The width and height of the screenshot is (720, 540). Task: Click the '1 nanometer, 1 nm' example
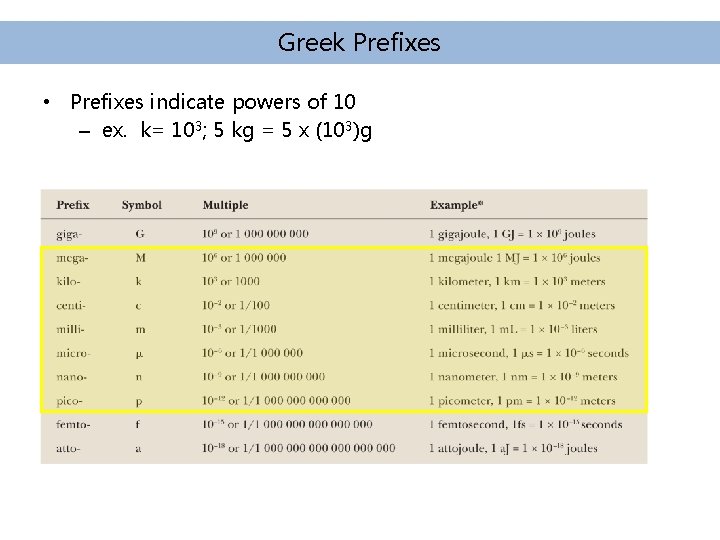(x=523, y=377)
